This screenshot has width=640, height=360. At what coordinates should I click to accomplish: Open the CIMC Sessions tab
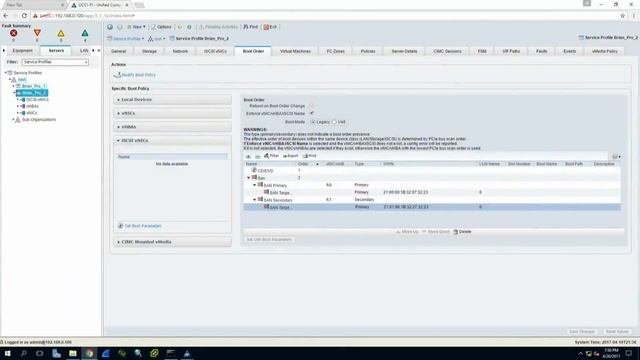(x=447, y=51)
